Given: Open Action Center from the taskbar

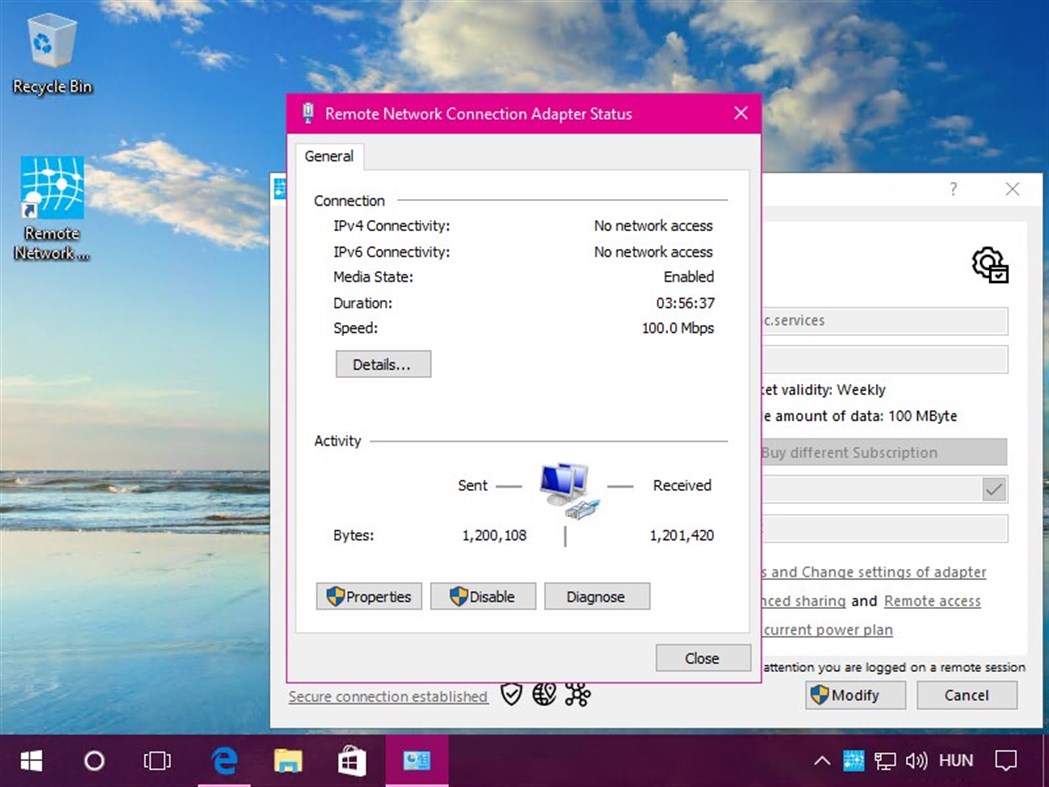Looking at the screenshot, I should tap(1007, 760).
